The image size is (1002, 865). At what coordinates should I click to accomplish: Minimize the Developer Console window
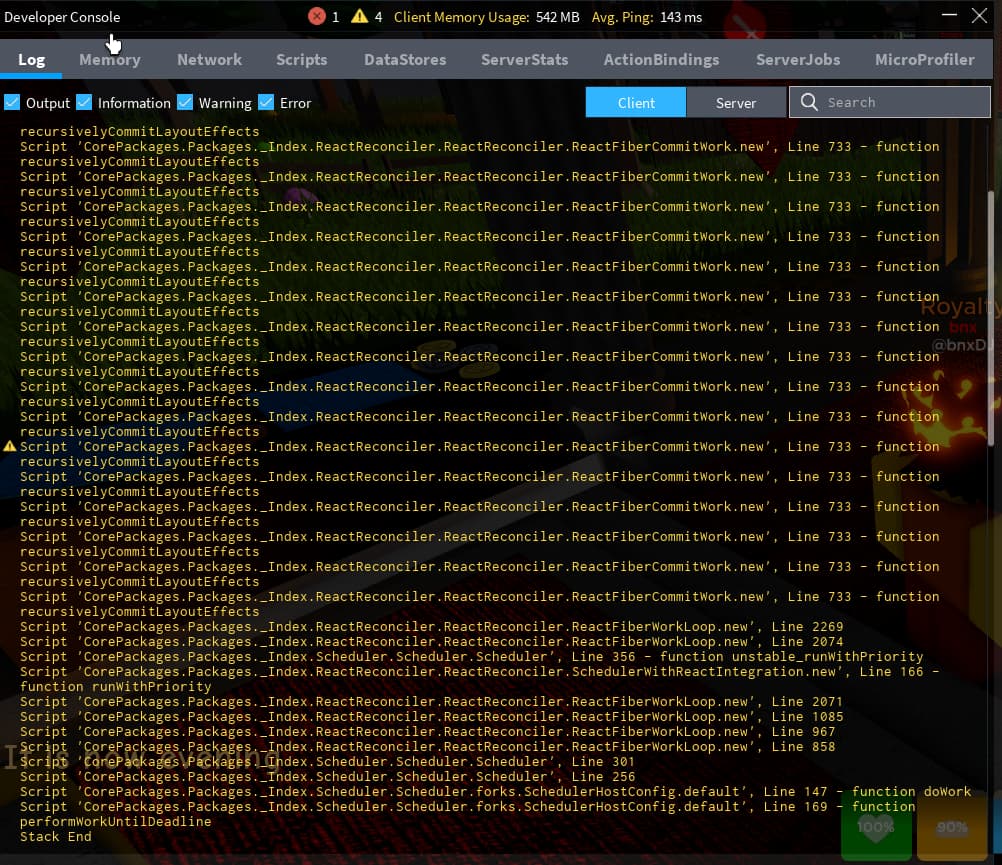click(x=950, y=15)
